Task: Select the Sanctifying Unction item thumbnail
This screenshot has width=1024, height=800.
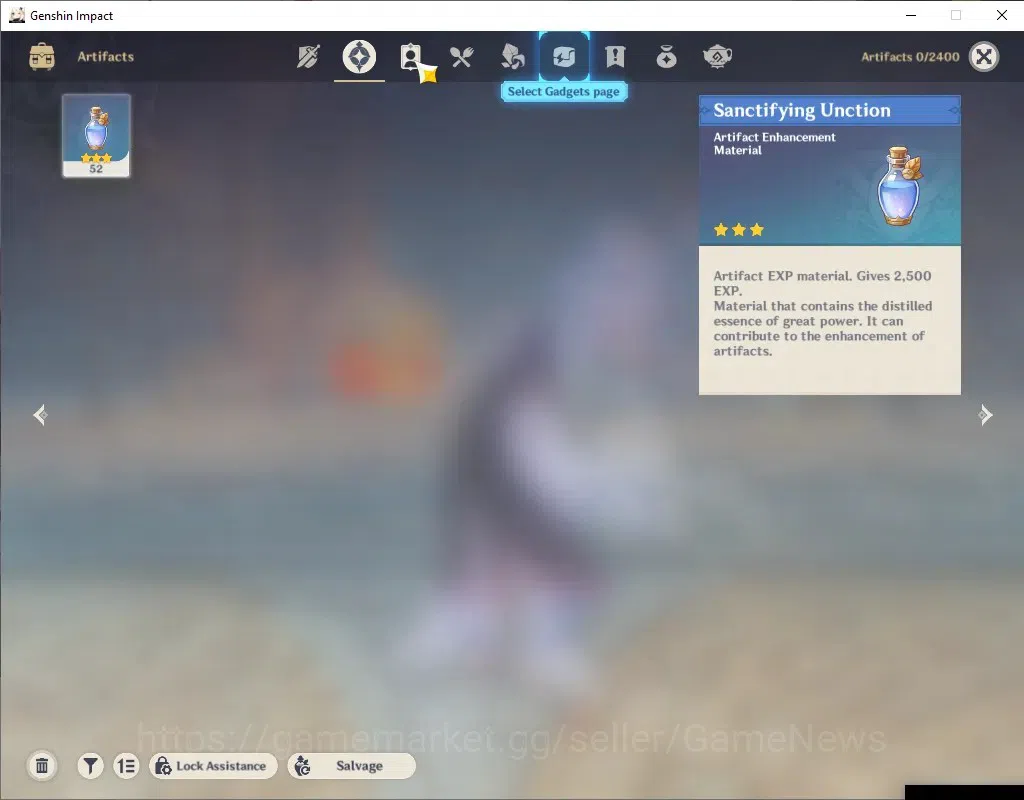Action: coord(96,136)
